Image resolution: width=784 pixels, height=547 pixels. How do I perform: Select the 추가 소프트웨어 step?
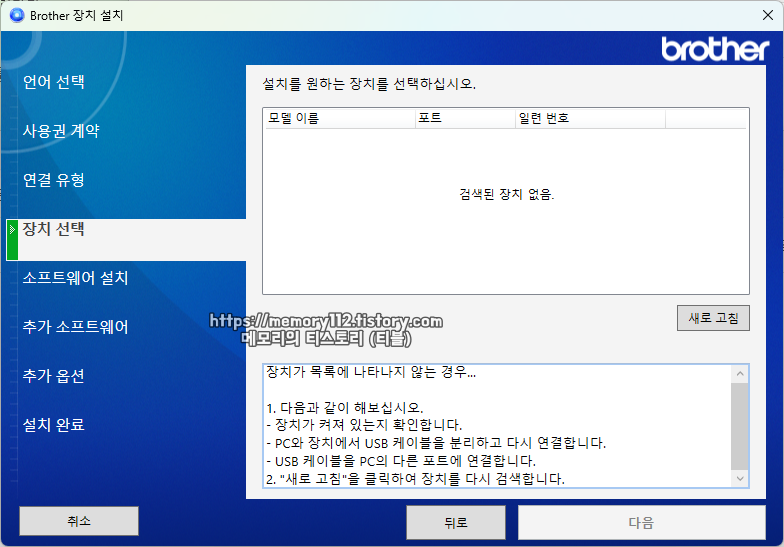76,326
